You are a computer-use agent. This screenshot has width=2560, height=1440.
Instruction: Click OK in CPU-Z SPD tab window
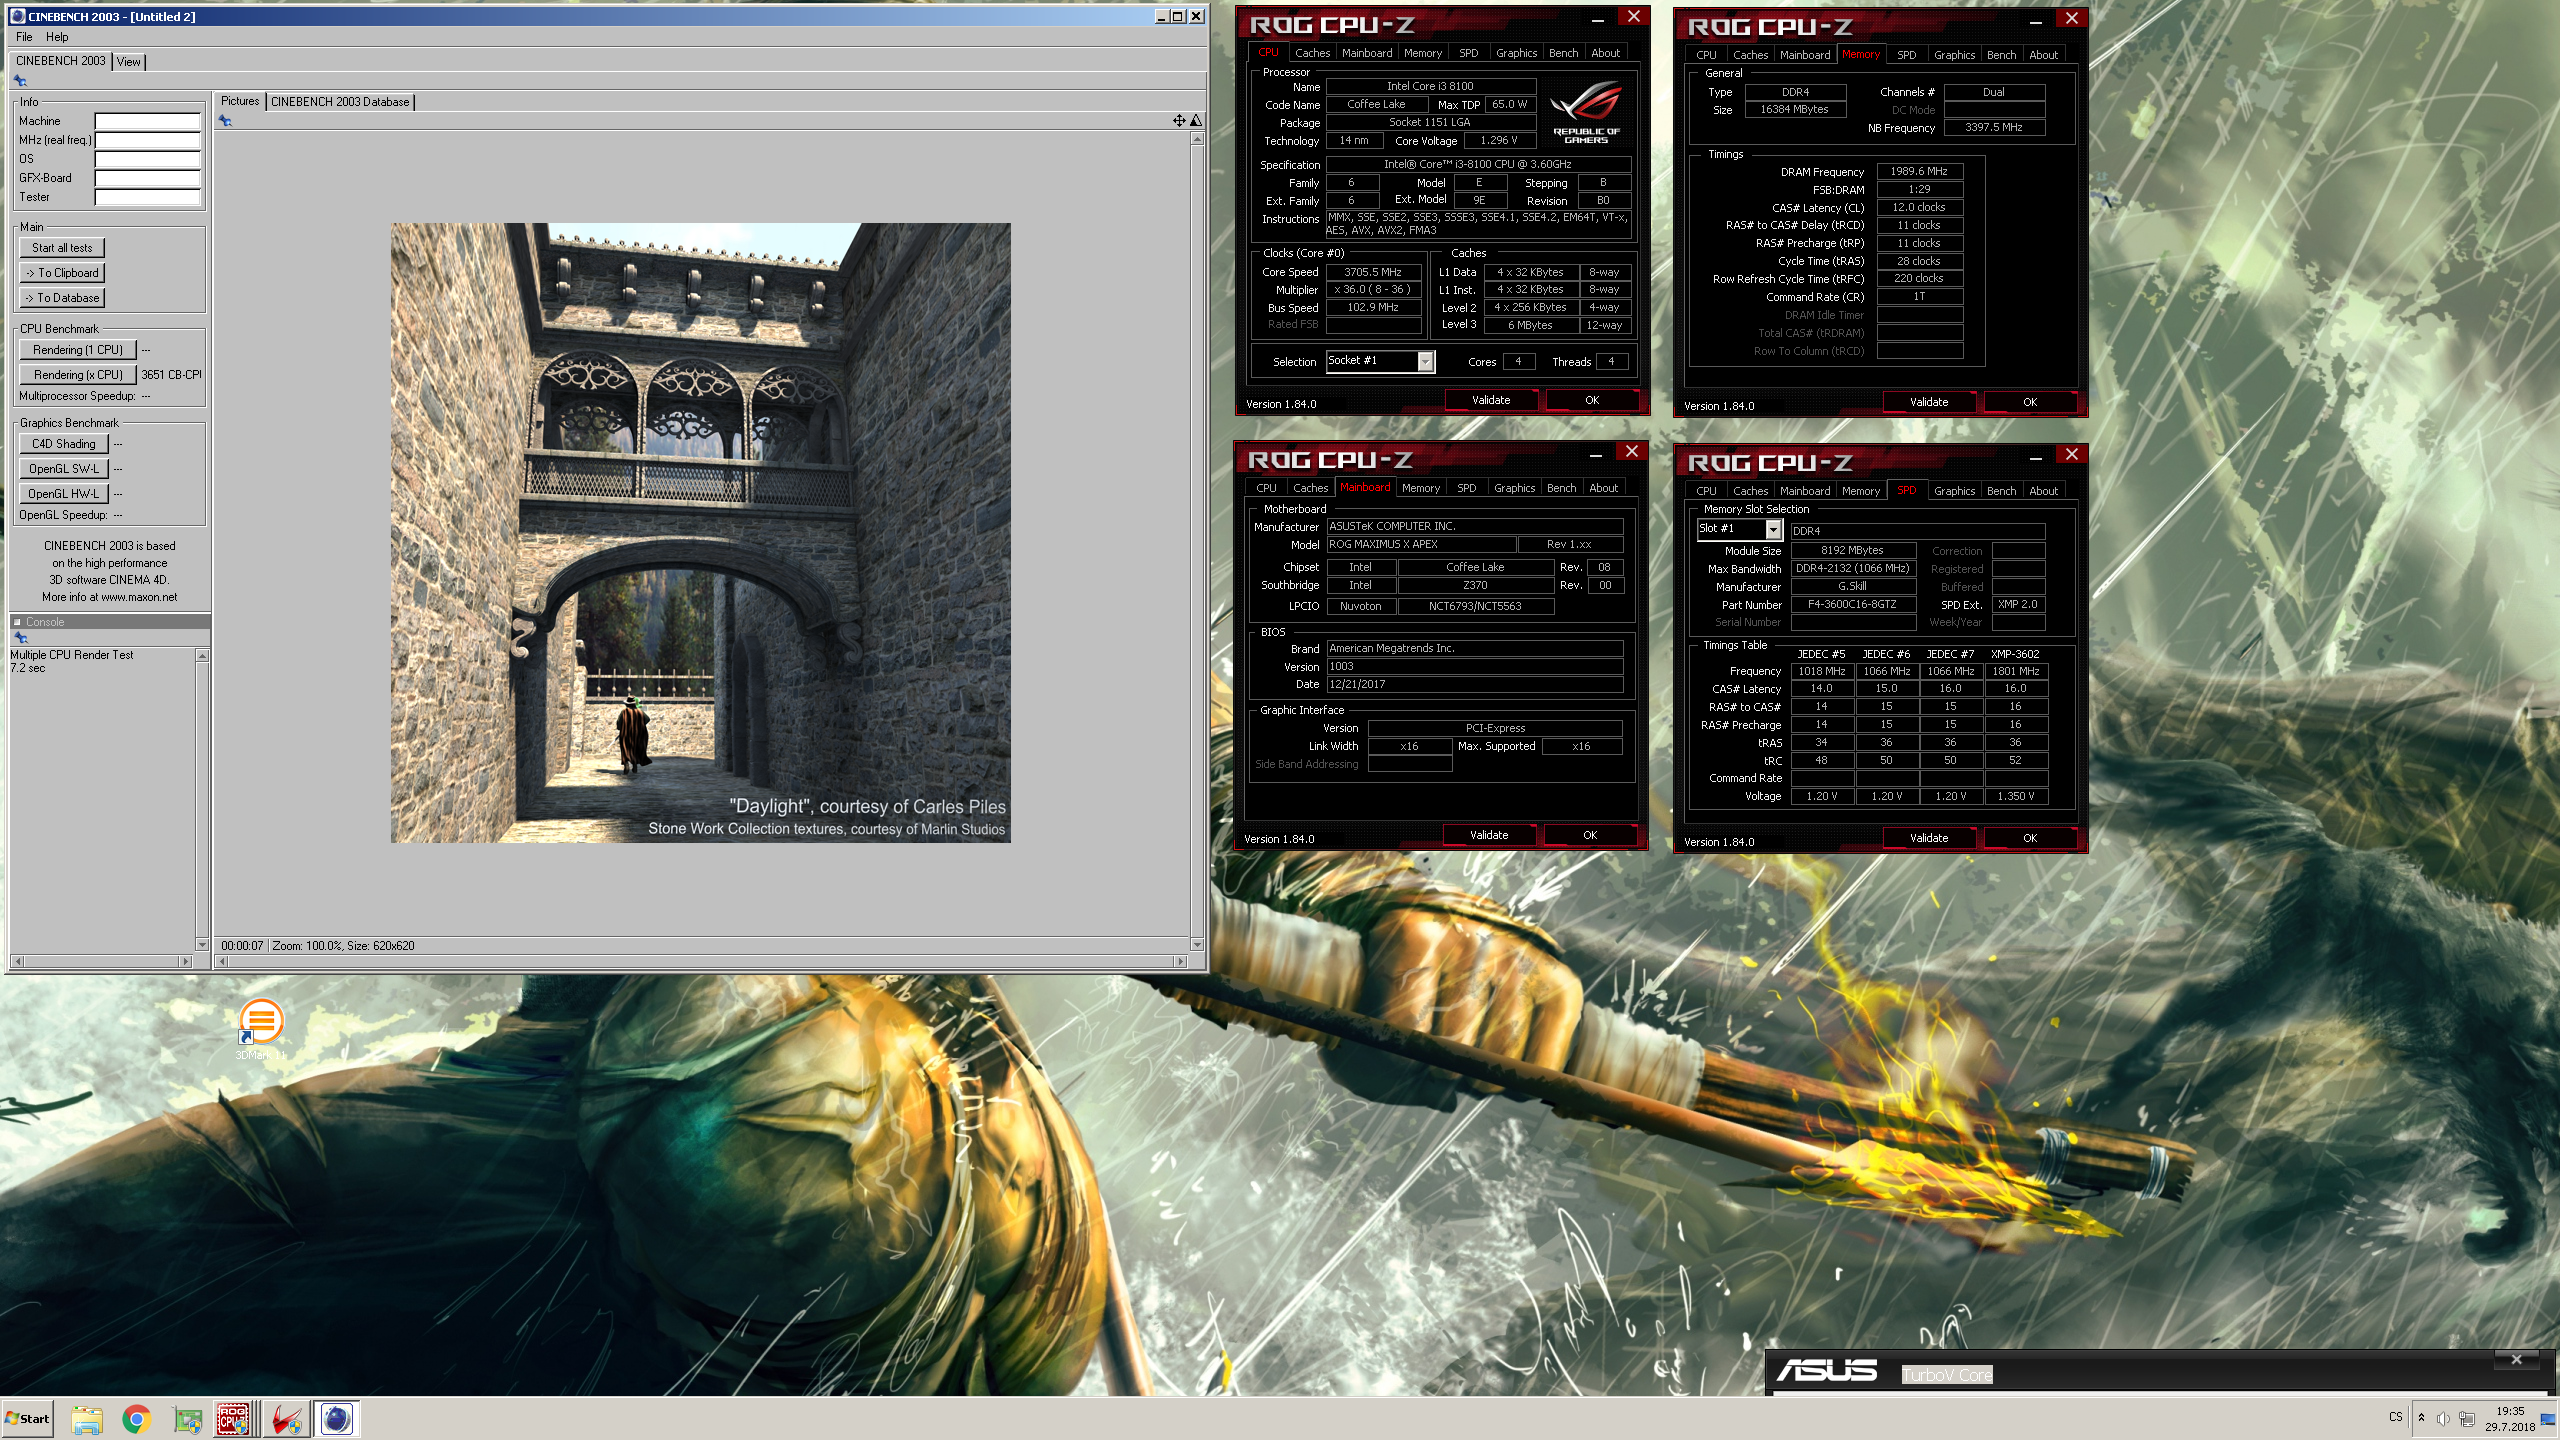[x=2029, y=838]
